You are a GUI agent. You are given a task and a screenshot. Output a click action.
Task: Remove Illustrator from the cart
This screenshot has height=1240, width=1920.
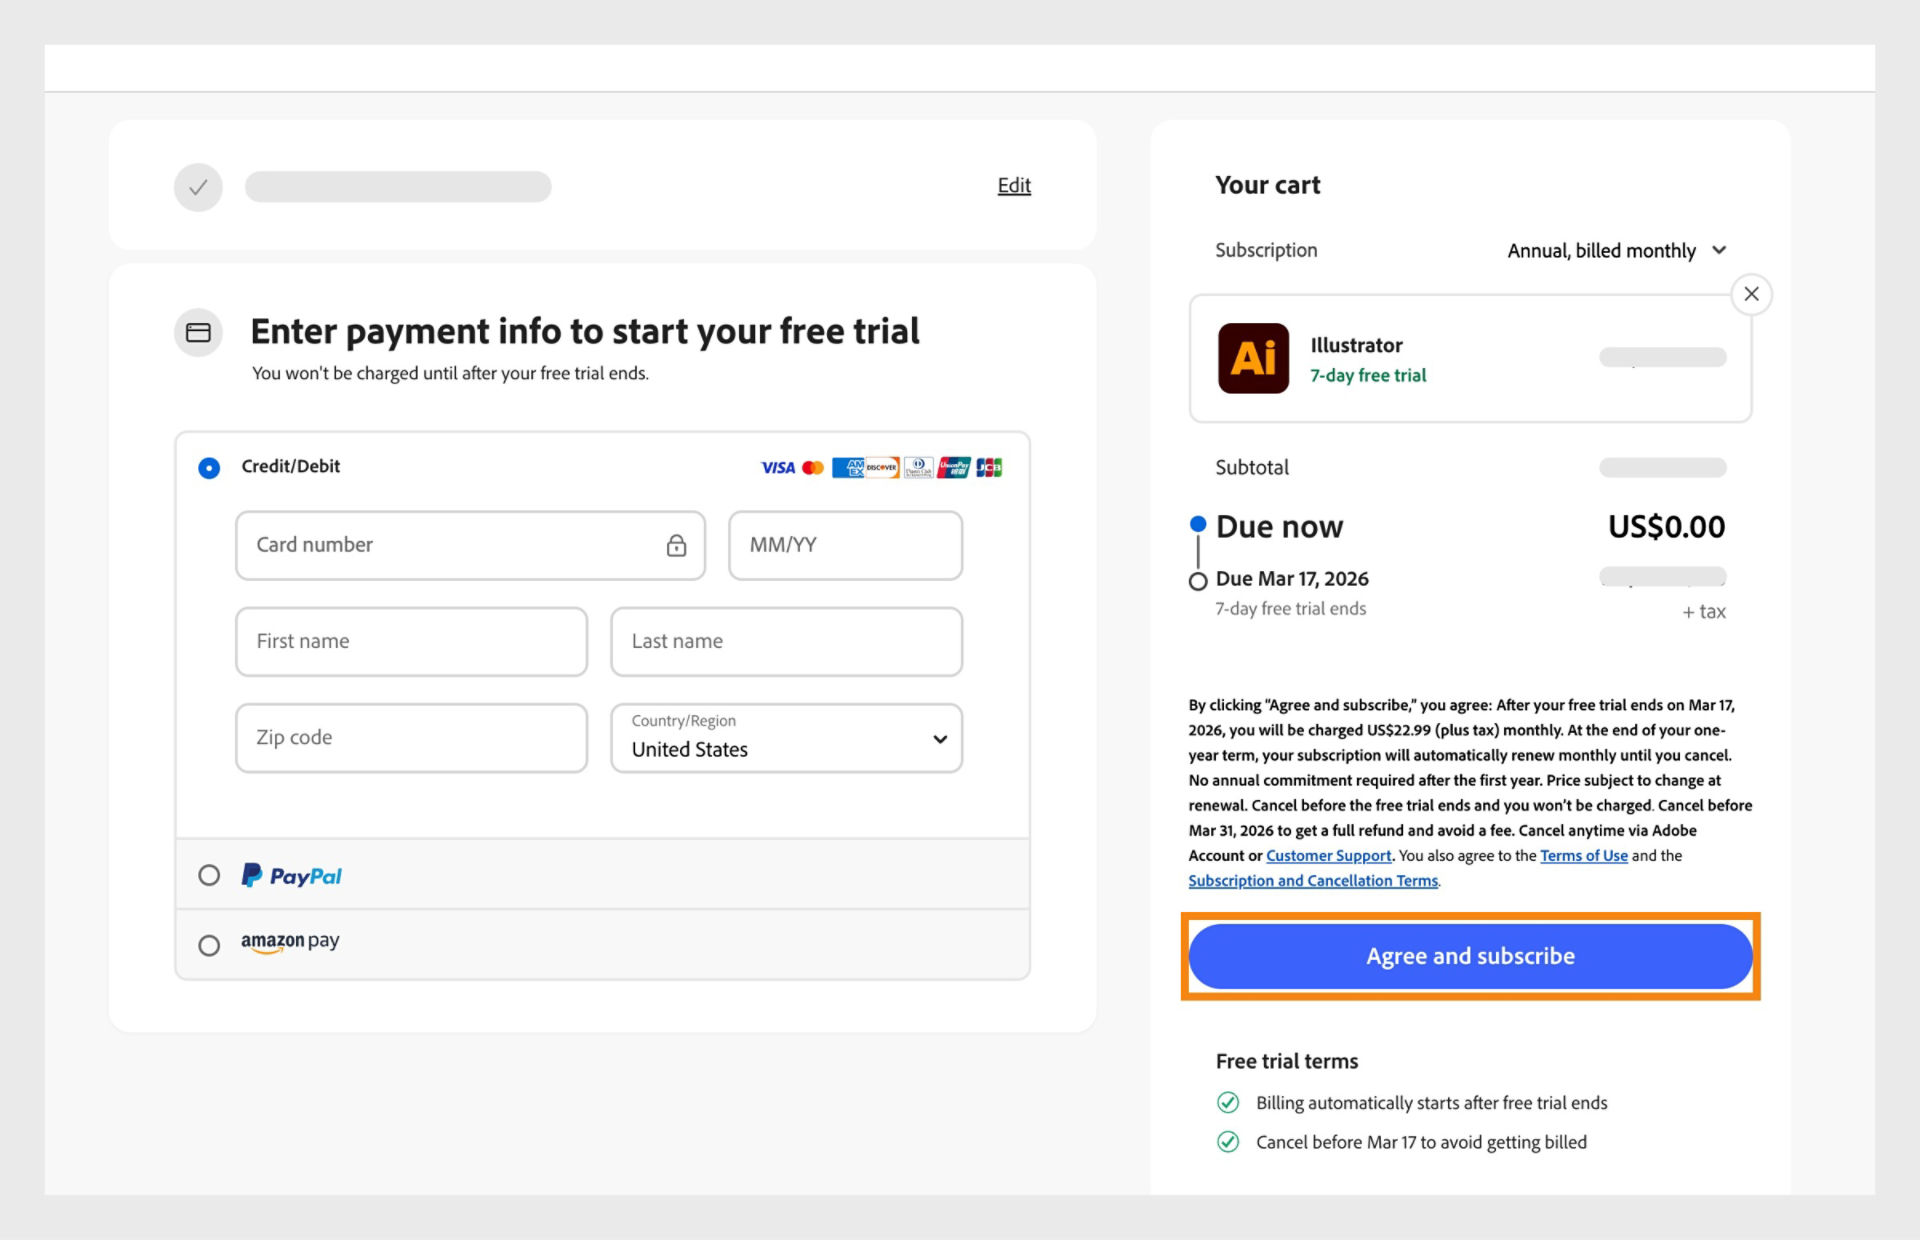(x=1751, y=294)
